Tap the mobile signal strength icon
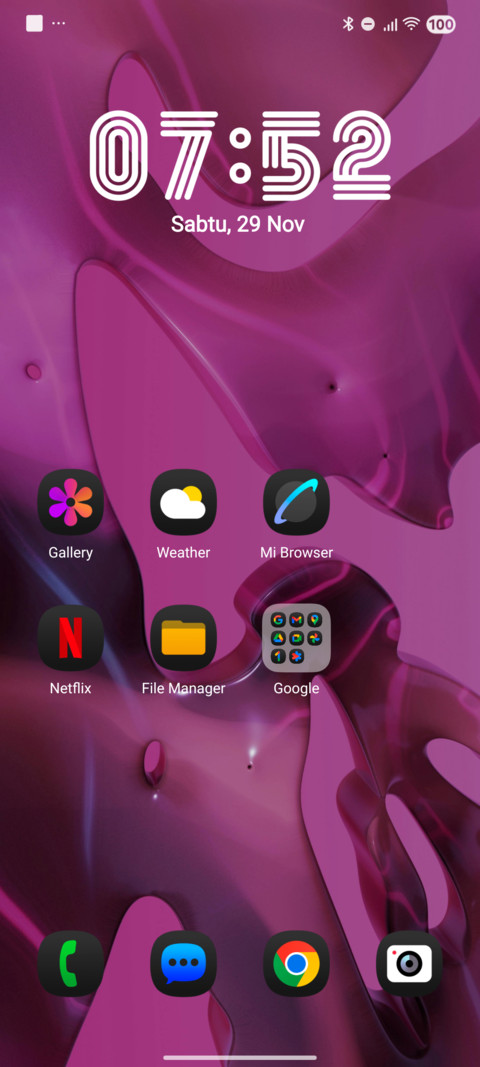 (x=390, y=25)
